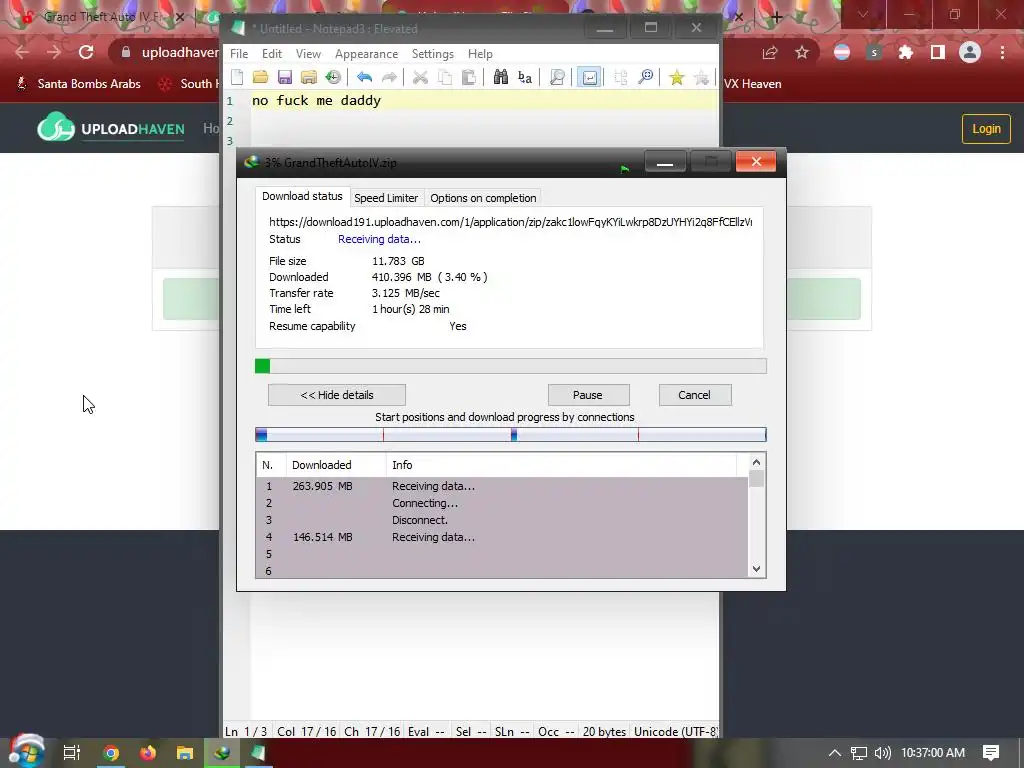1024x768 pixels.
Task: Click Add to favorites grey star icon
Action: coord(701,78)
